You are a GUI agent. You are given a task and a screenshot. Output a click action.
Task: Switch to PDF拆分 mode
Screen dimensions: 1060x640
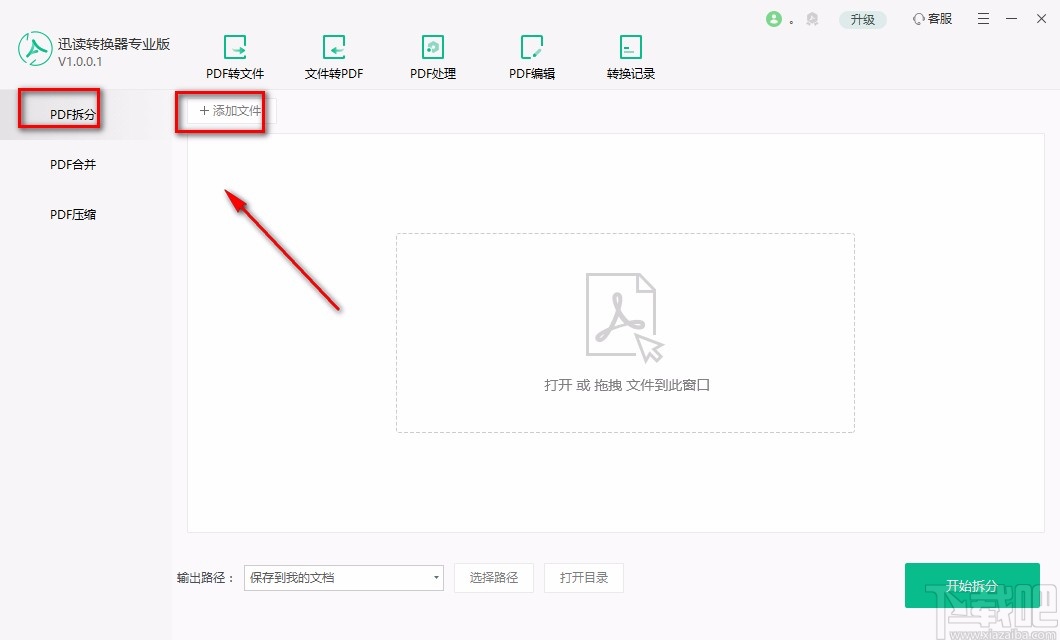pyautogui.click(x=71, y=114)
